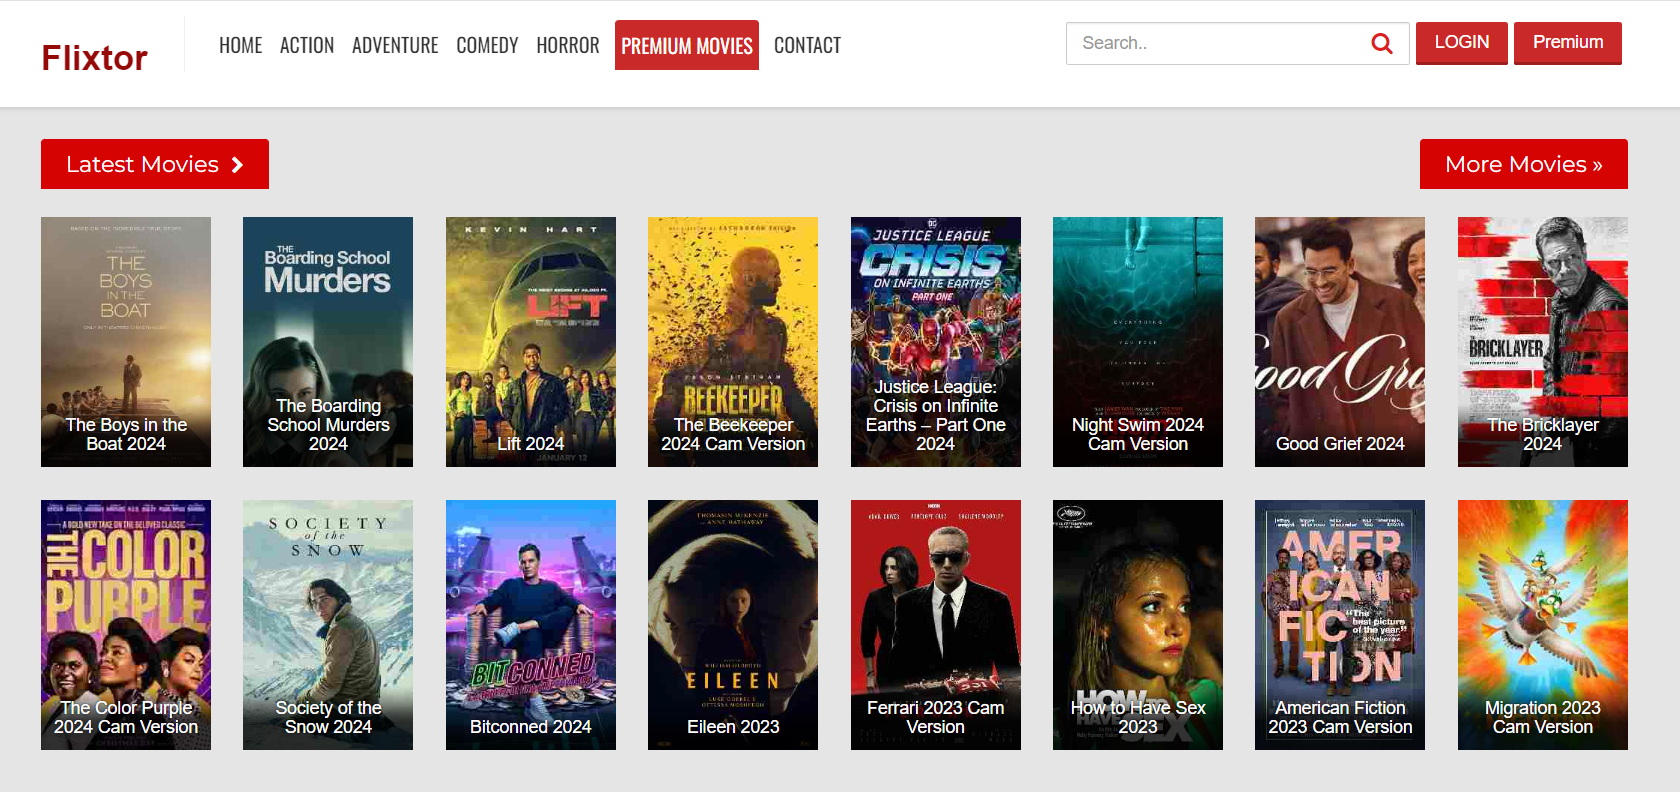Select the PREMIUM MOVIES tab
The height and width of the screenshot is (792, 1680).
pyautogui.click(x=687, y=45)
